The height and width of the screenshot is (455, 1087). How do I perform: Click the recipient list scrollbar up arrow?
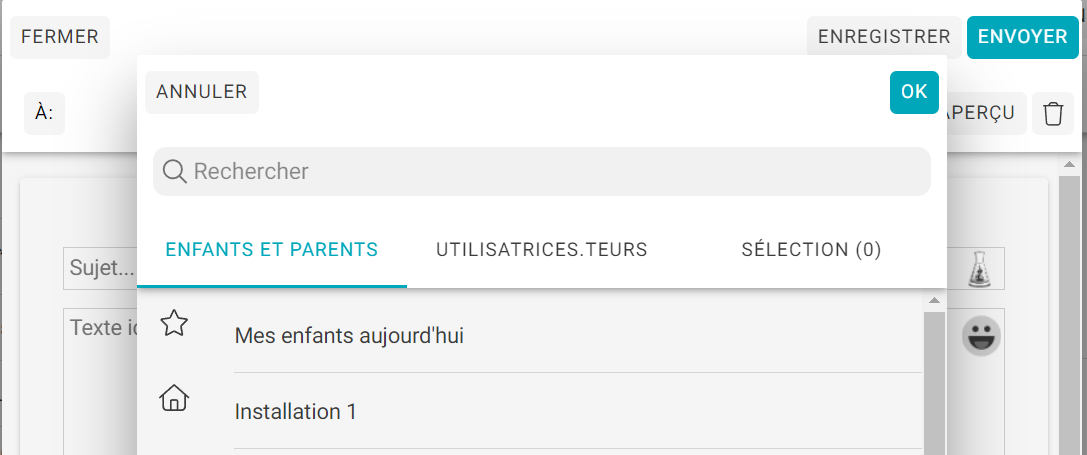(934, 300)
